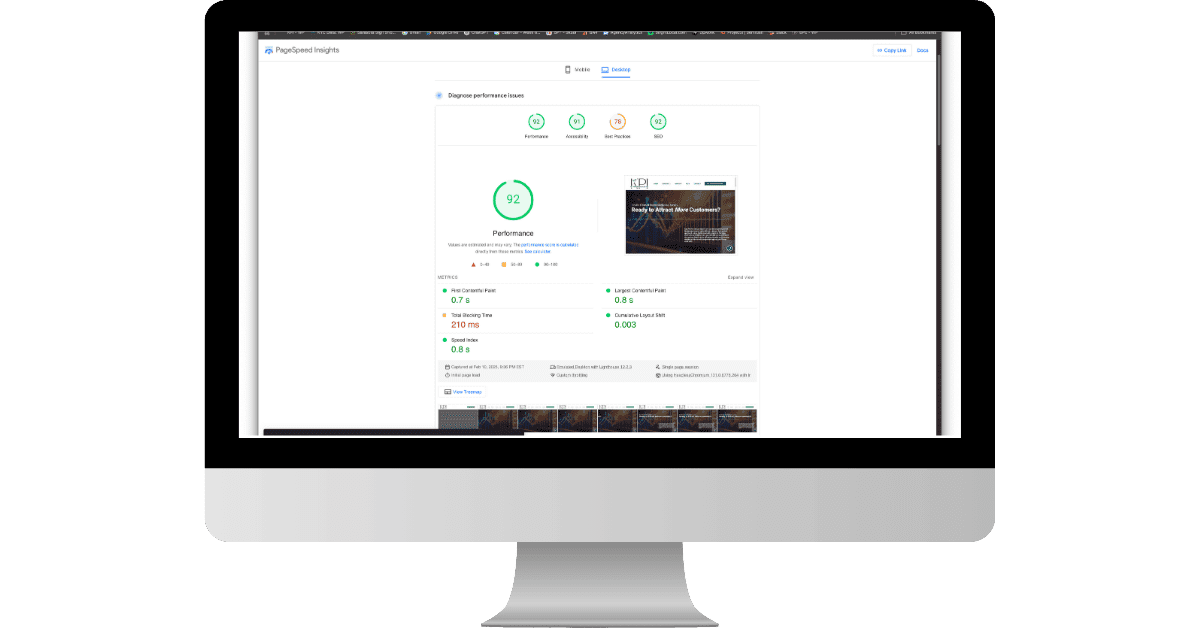Click the Total Blocking Time status indicator

click(x=444, y=314)
